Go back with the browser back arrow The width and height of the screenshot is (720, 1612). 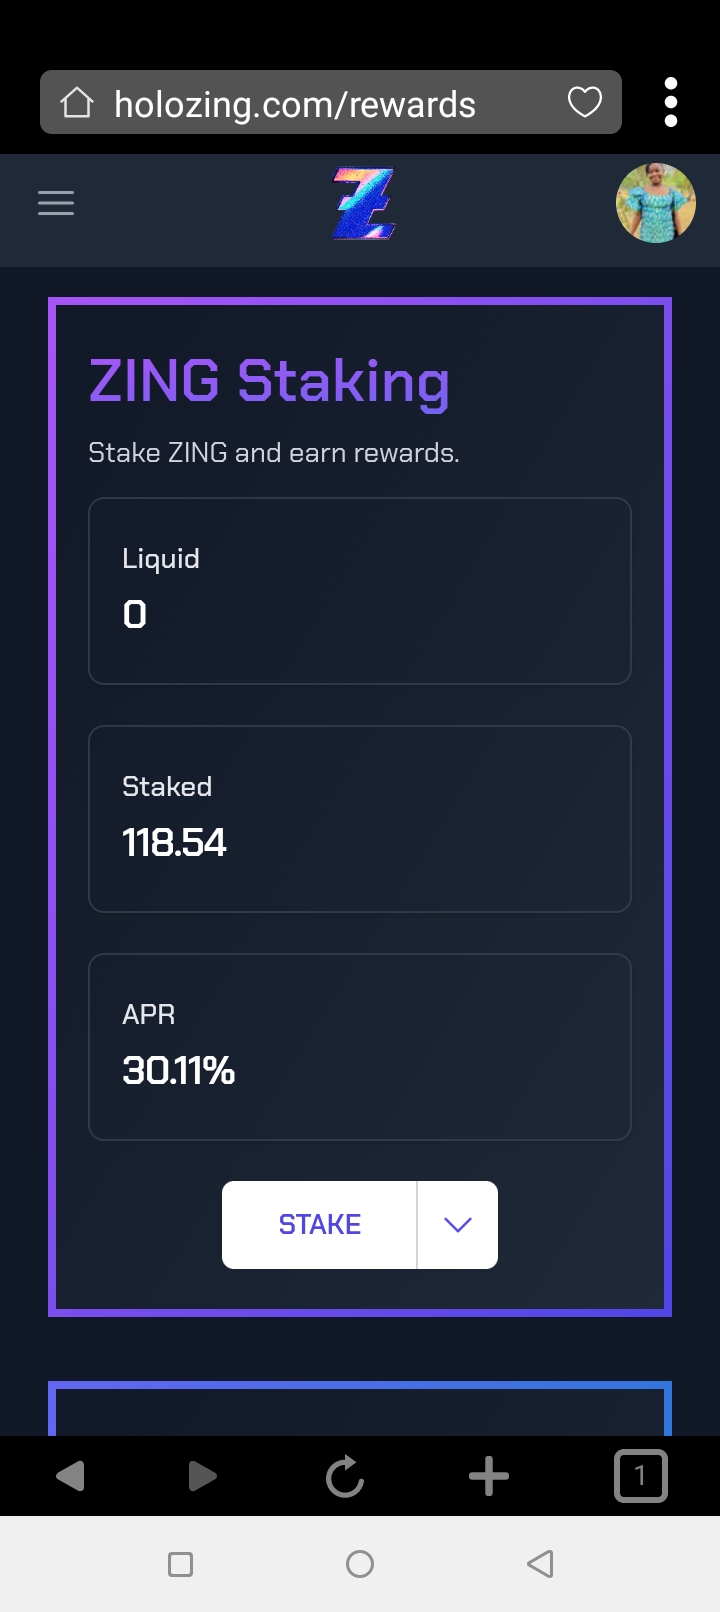(70, 1476)
